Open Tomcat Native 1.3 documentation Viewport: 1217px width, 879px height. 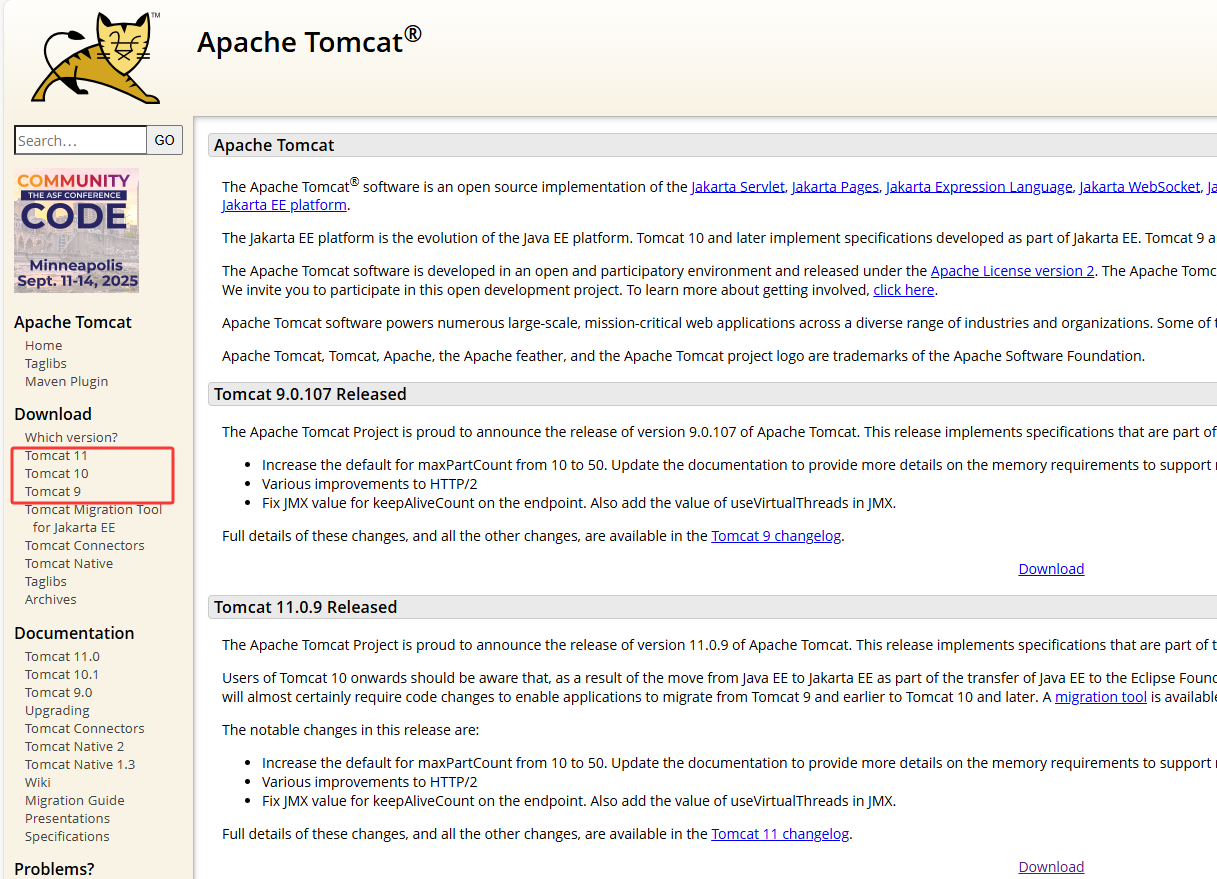[x=80, y=764]
